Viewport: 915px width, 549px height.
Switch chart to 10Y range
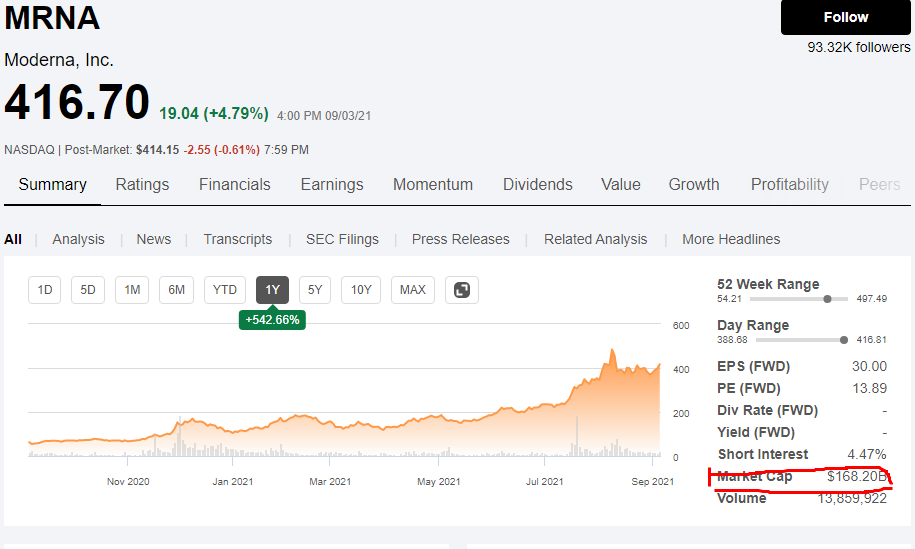(x=361, y=290)
